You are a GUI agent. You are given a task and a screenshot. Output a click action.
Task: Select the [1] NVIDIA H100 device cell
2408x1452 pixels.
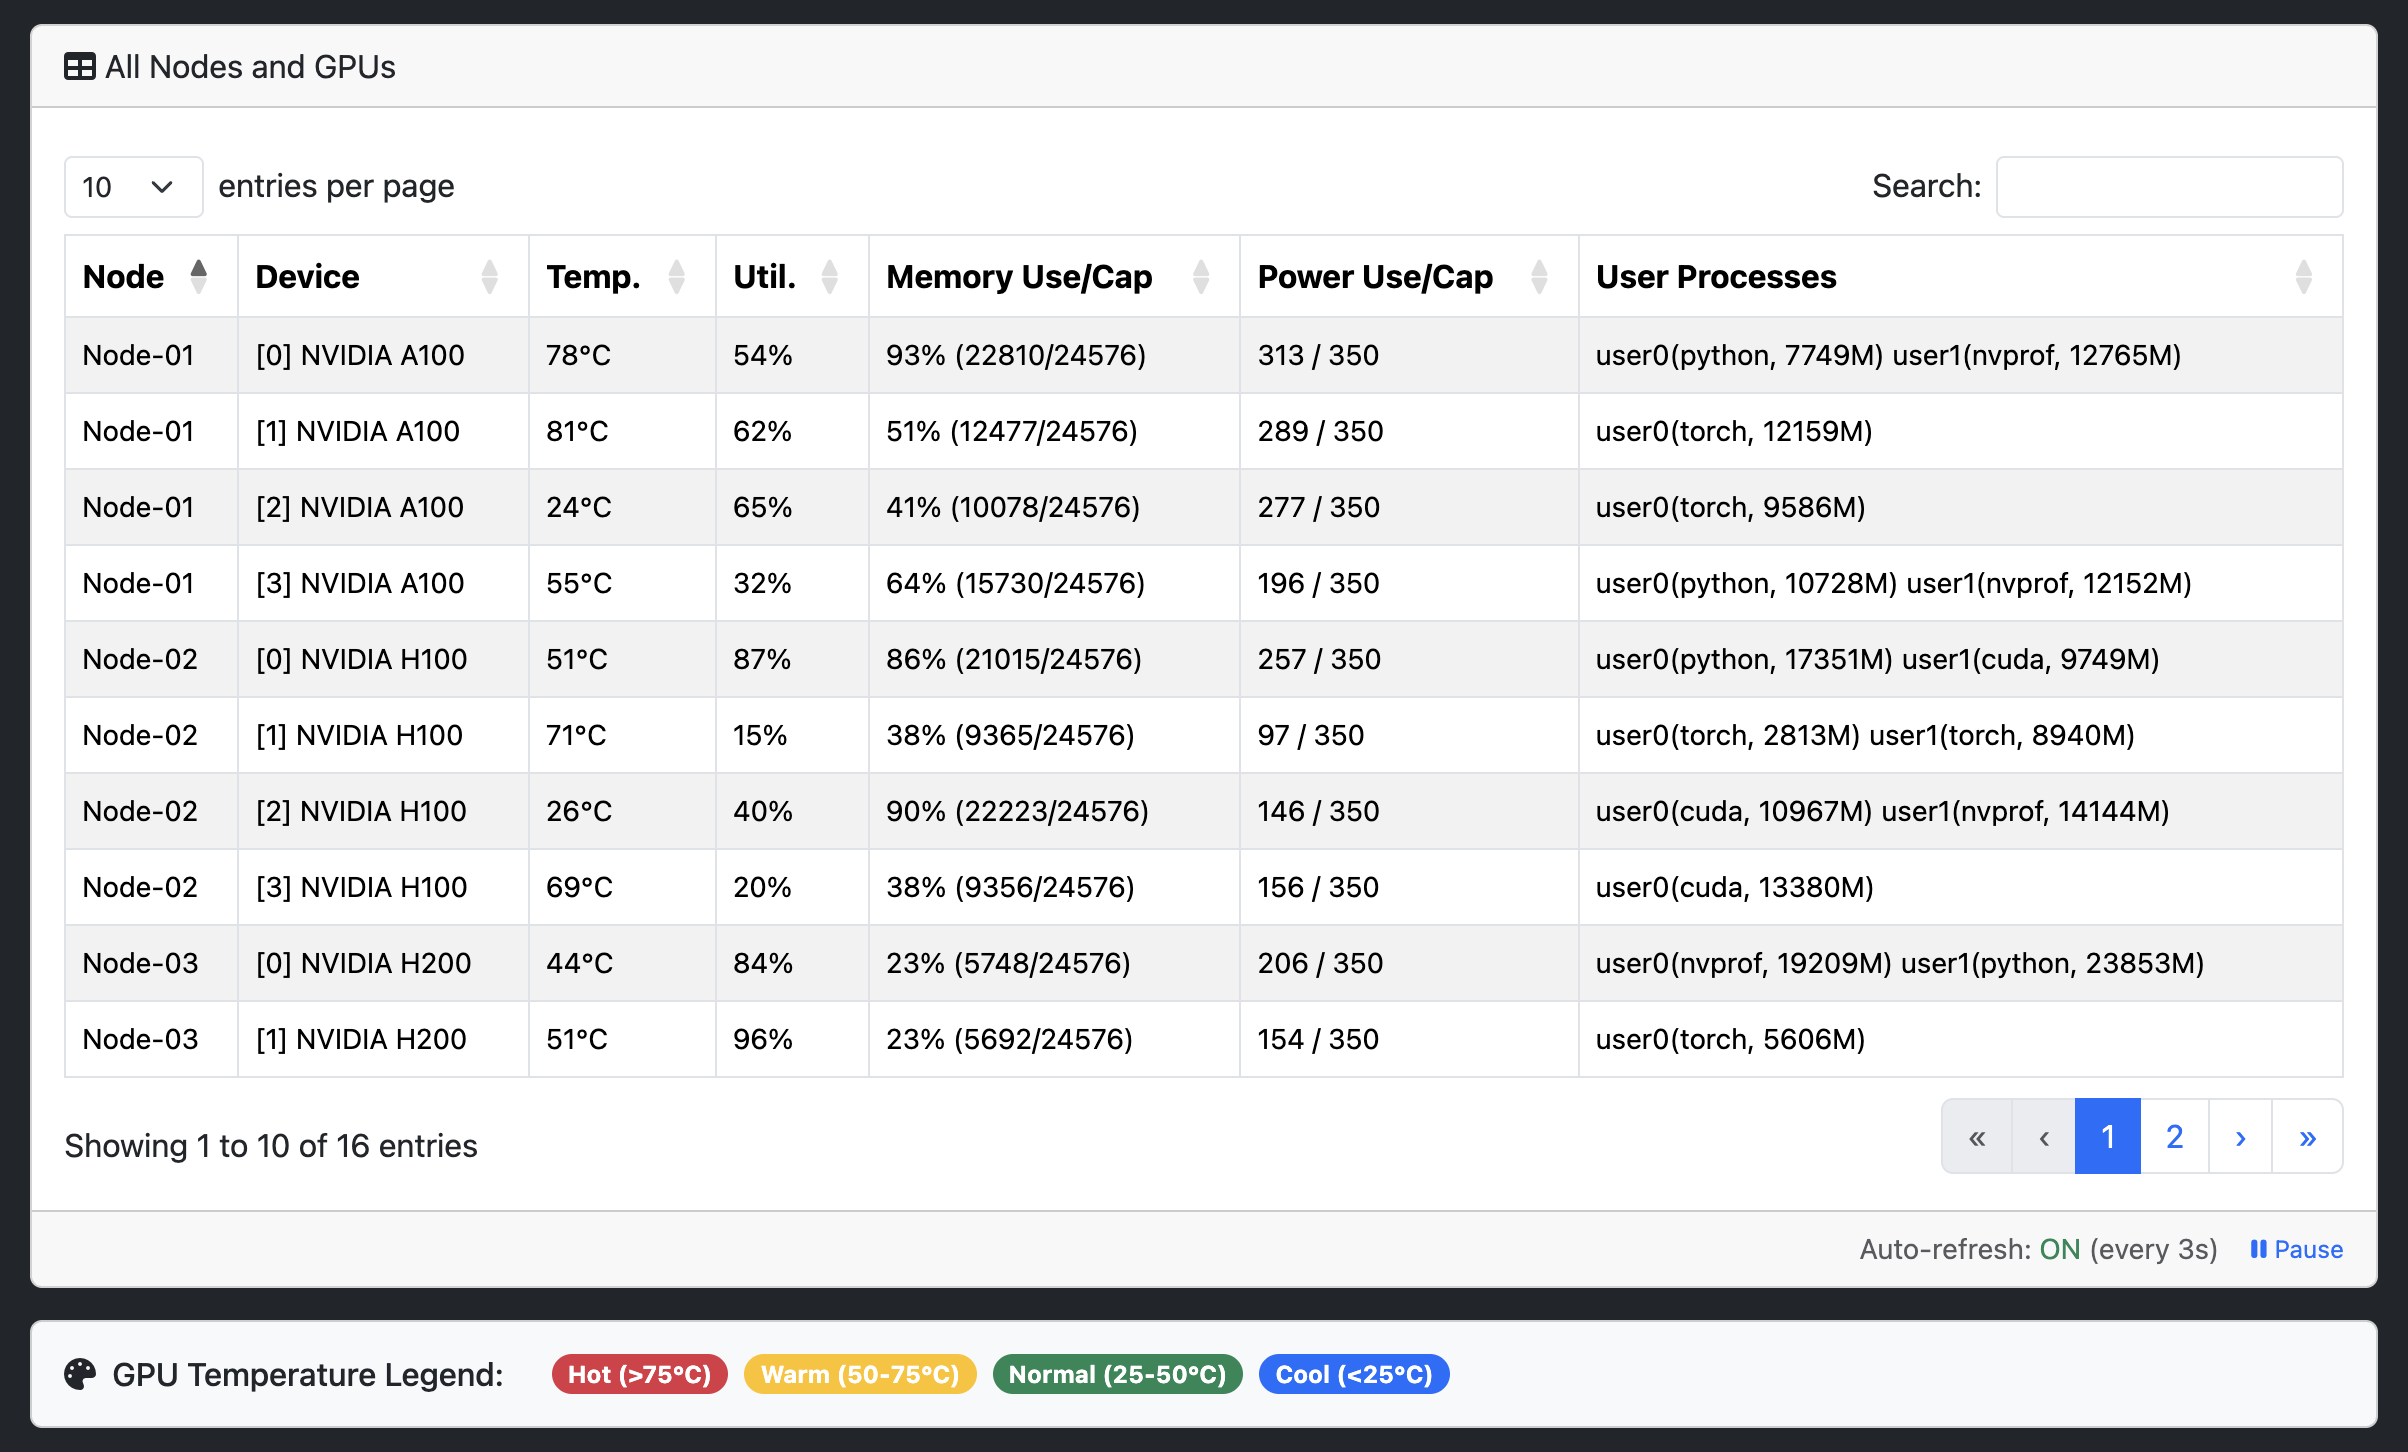point(383,735)
